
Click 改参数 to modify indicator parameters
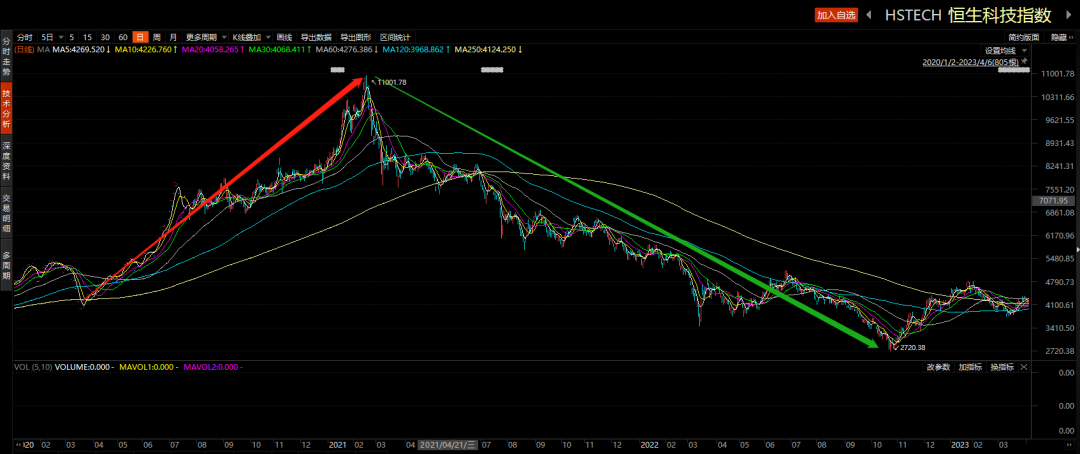pyautogui.click(x=938, y=367)
